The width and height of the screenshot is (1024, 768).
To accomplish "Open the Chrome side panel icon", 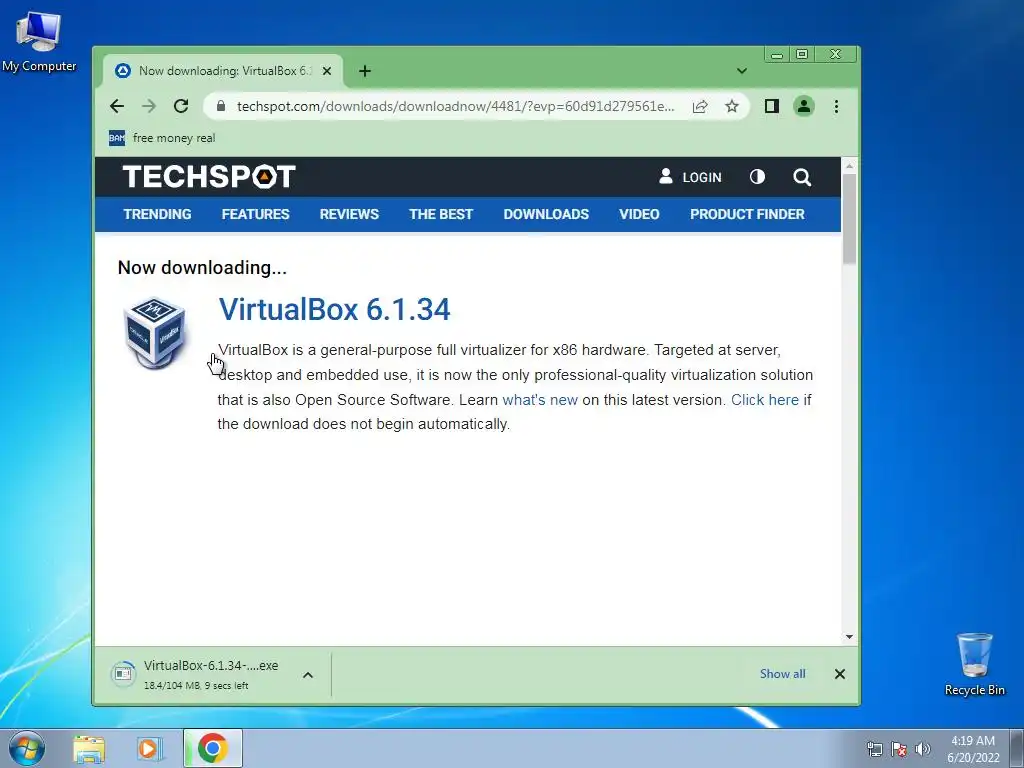I will [772, 106].
